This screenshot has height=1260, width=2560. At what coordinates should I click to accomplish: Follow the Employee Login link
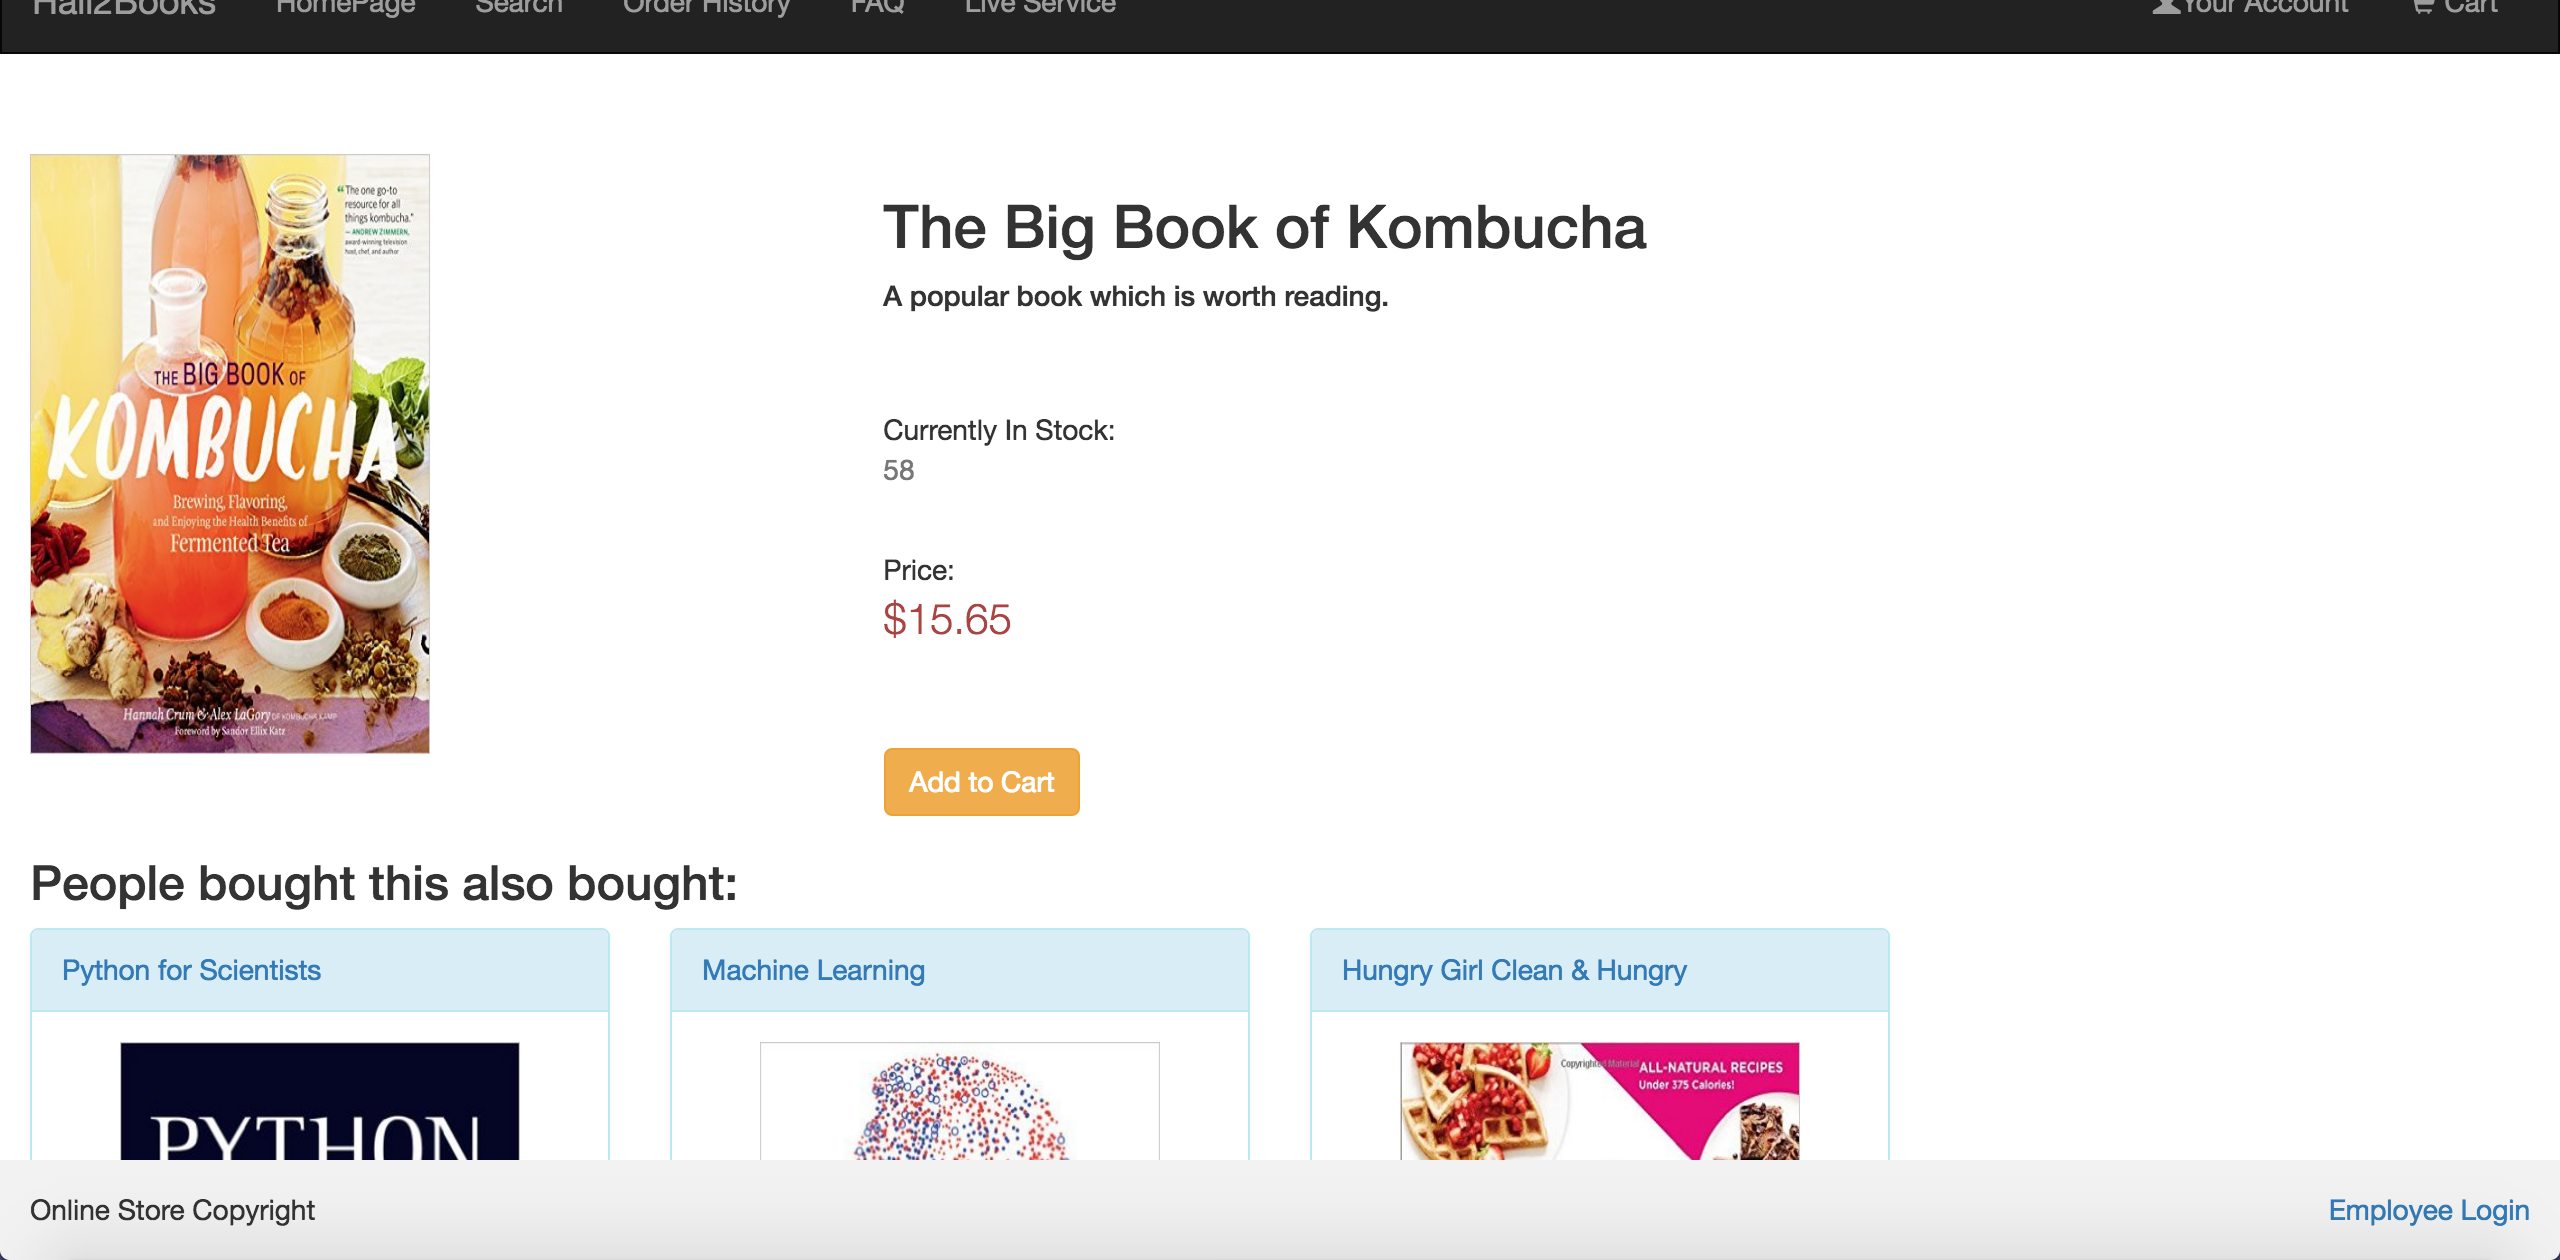click(x=2429, y=1210)
